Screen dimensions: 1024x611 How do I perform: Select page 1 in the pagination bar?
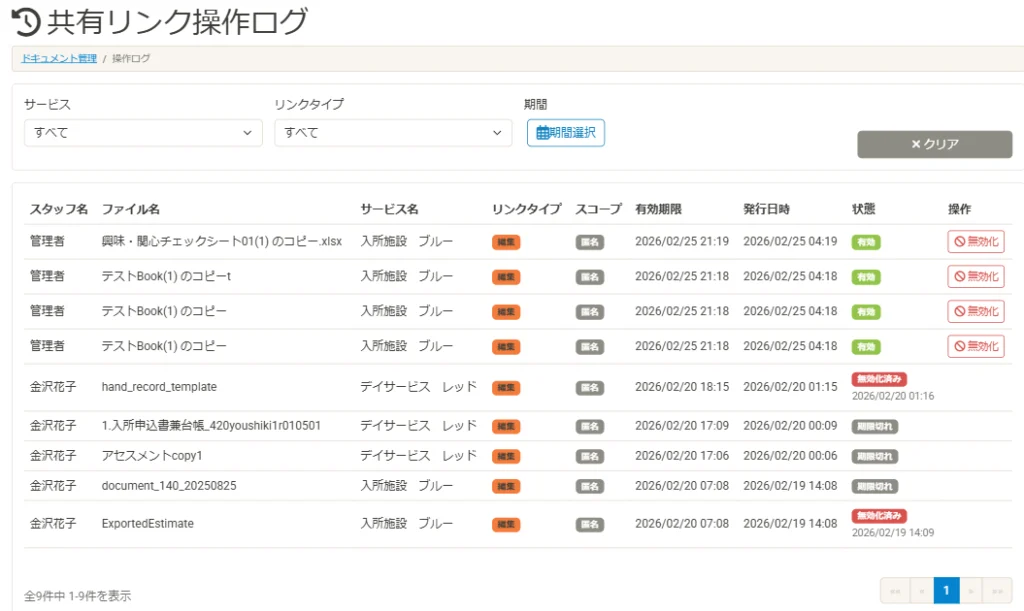pyautogui.click(x=945, y=590)
